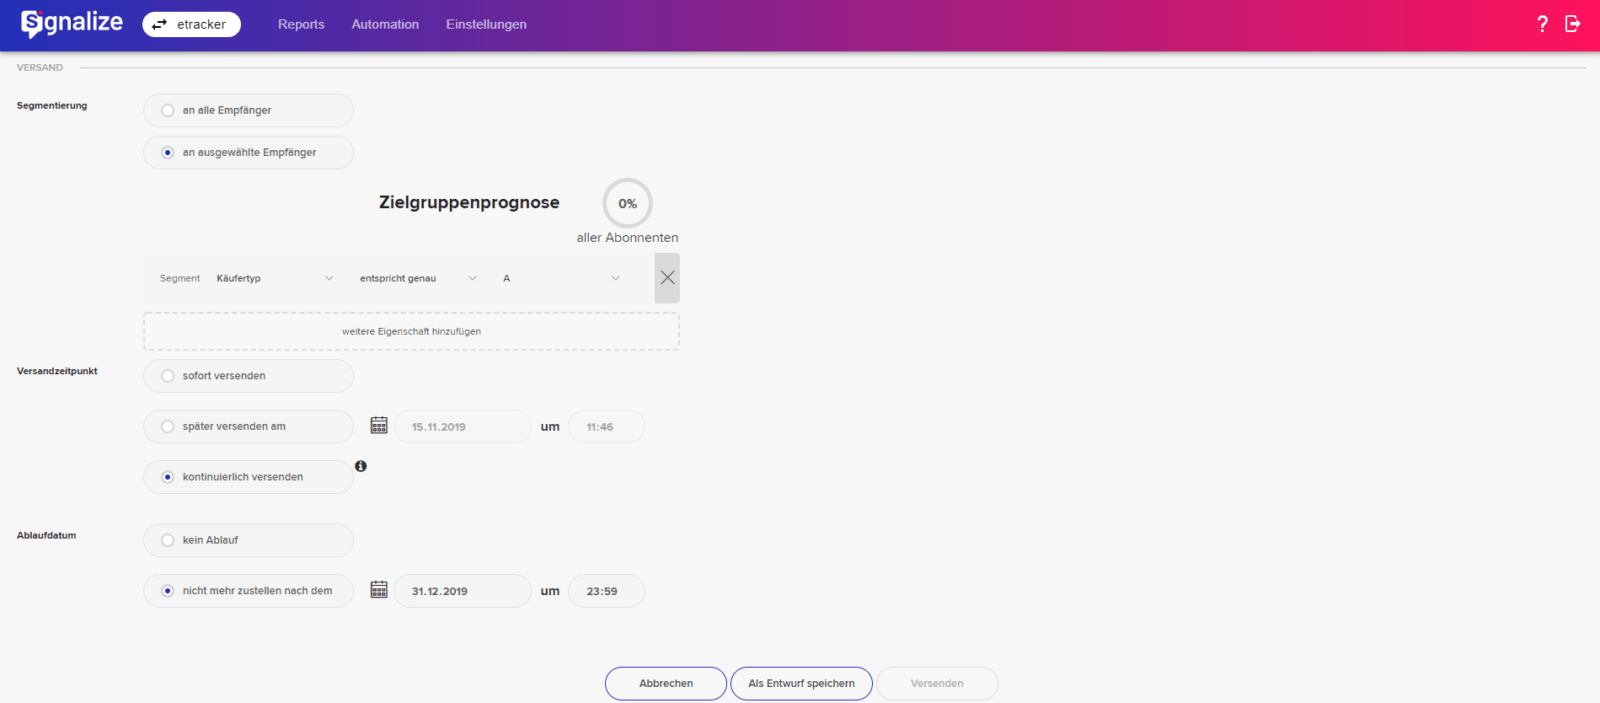Image resolution: width=1600 pixels, height=703 pixels.
Task: Open the 'entspricht genau' operator dropdown
Action: (x=418, y=278)
